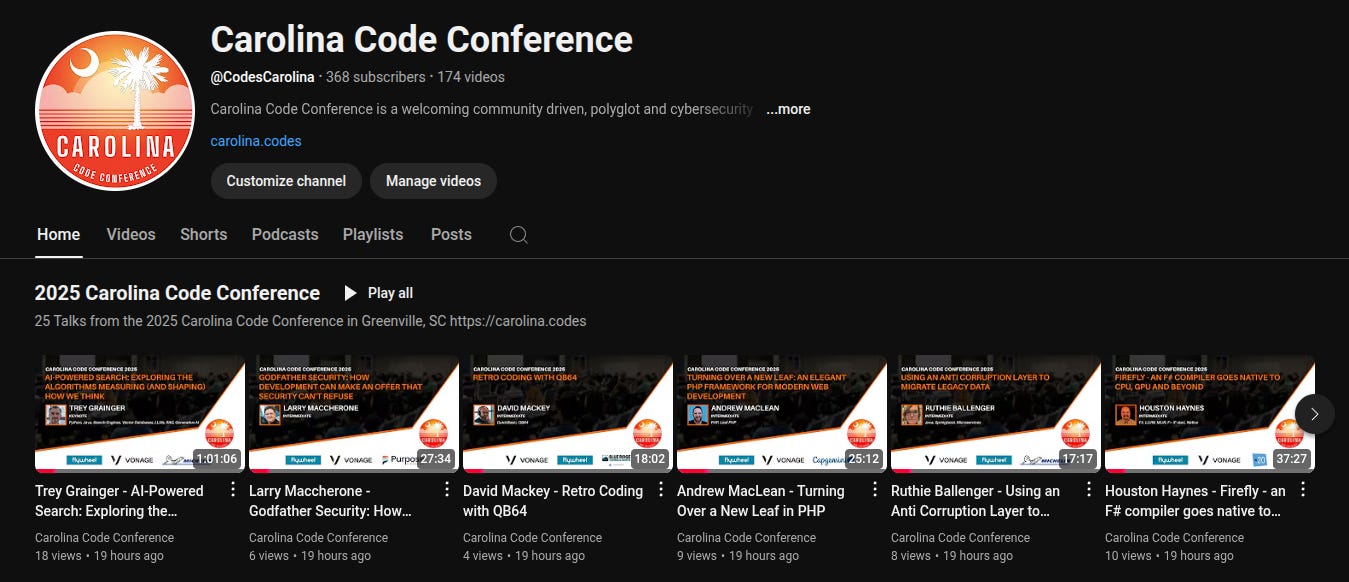Switch to the Shorts tab
This screenshot has width=1349, height=582.
[204, 234]
